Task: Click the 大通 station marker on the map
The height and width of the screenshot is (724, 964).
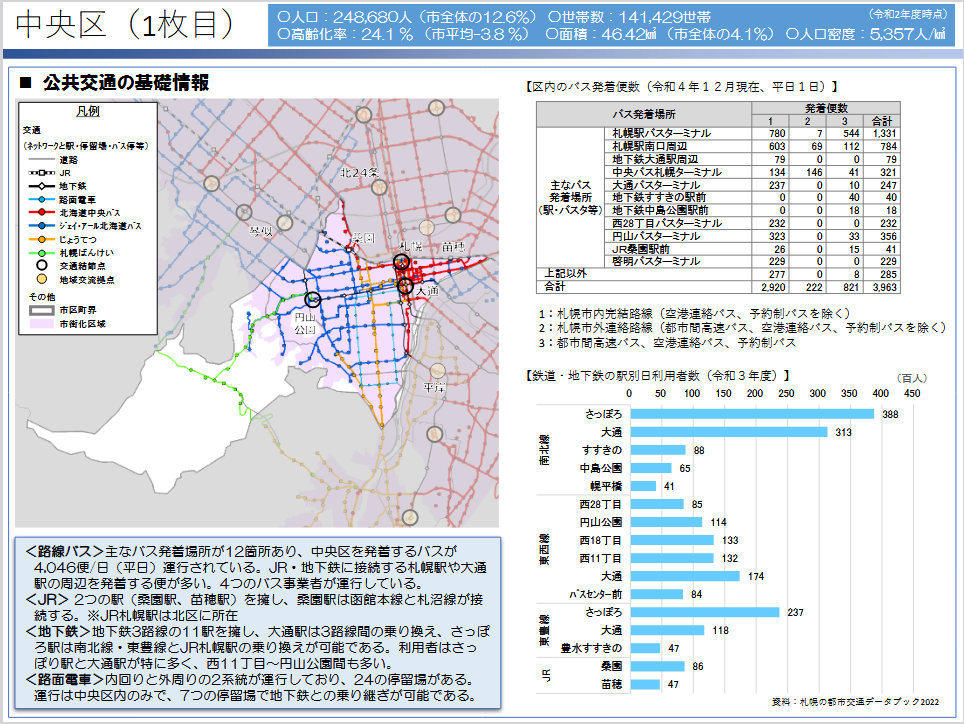Action: [405, 285]
